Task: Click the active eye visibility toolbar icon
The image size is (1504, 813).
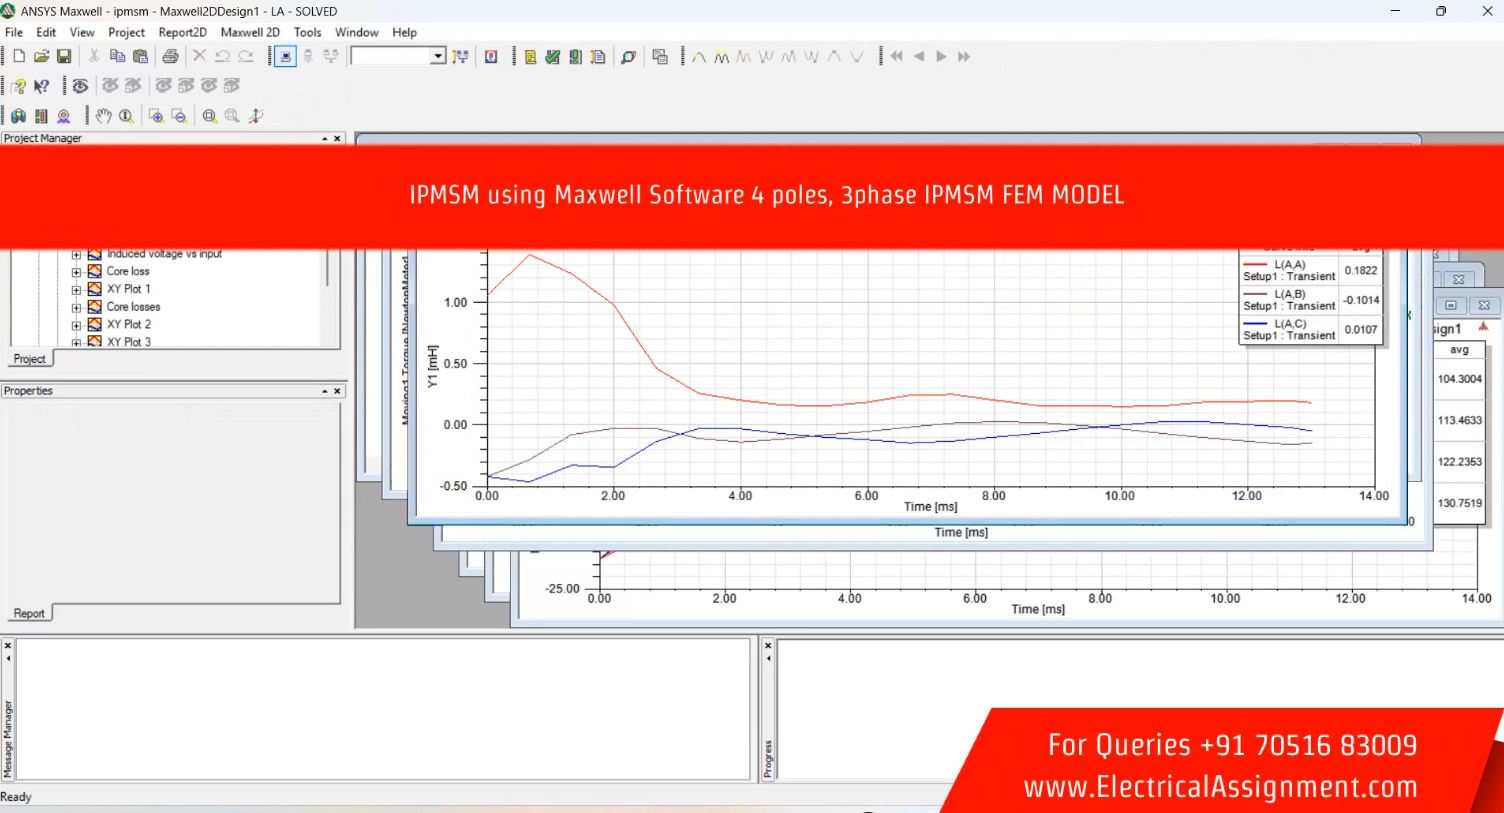Action: click(x=80, y=86)
